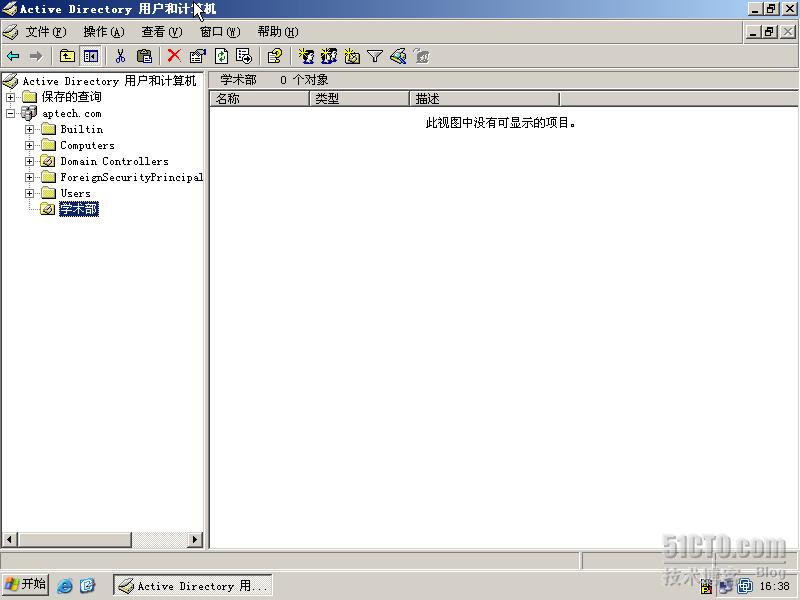Expand the Computers folder
This screenshot has width=800, height=600.
pos(30,145)
